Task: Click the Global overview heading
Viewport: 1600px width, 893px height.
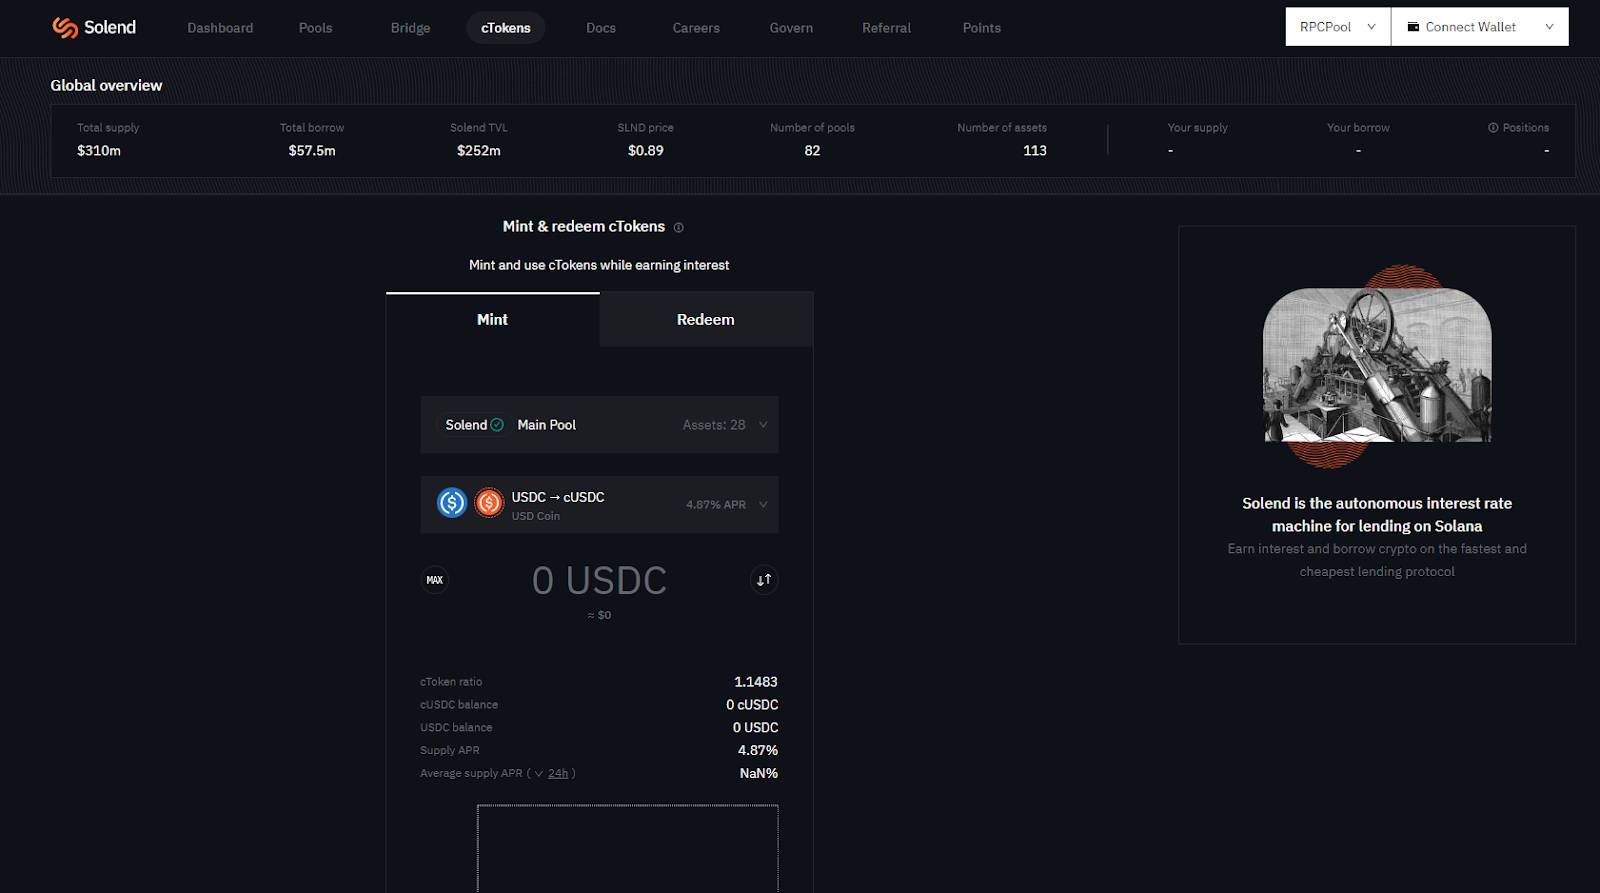Action: [106, 85]
